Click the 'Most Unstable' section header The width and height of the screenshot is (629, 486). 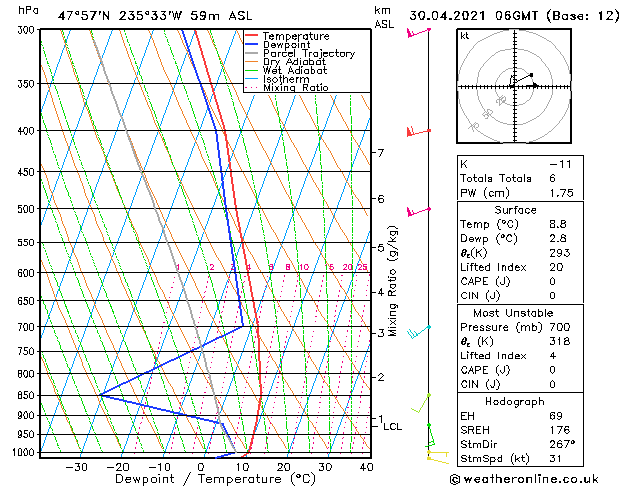(x=513, y=313)
